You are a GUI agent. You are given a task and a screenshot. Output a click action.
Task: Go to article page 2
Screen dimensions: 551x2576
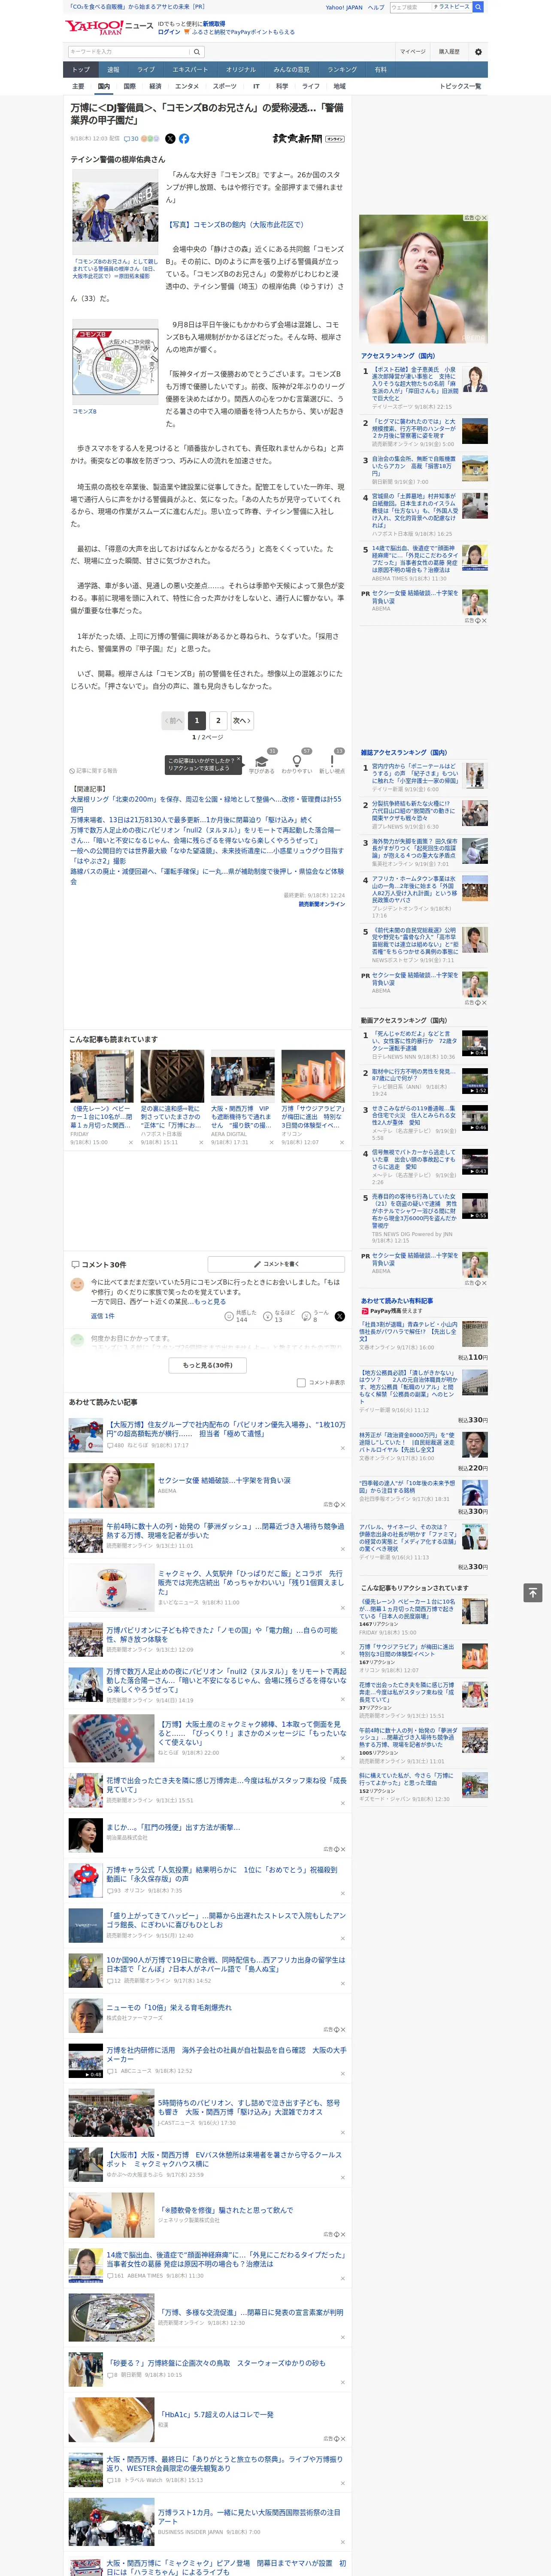(x=218, y=720)
